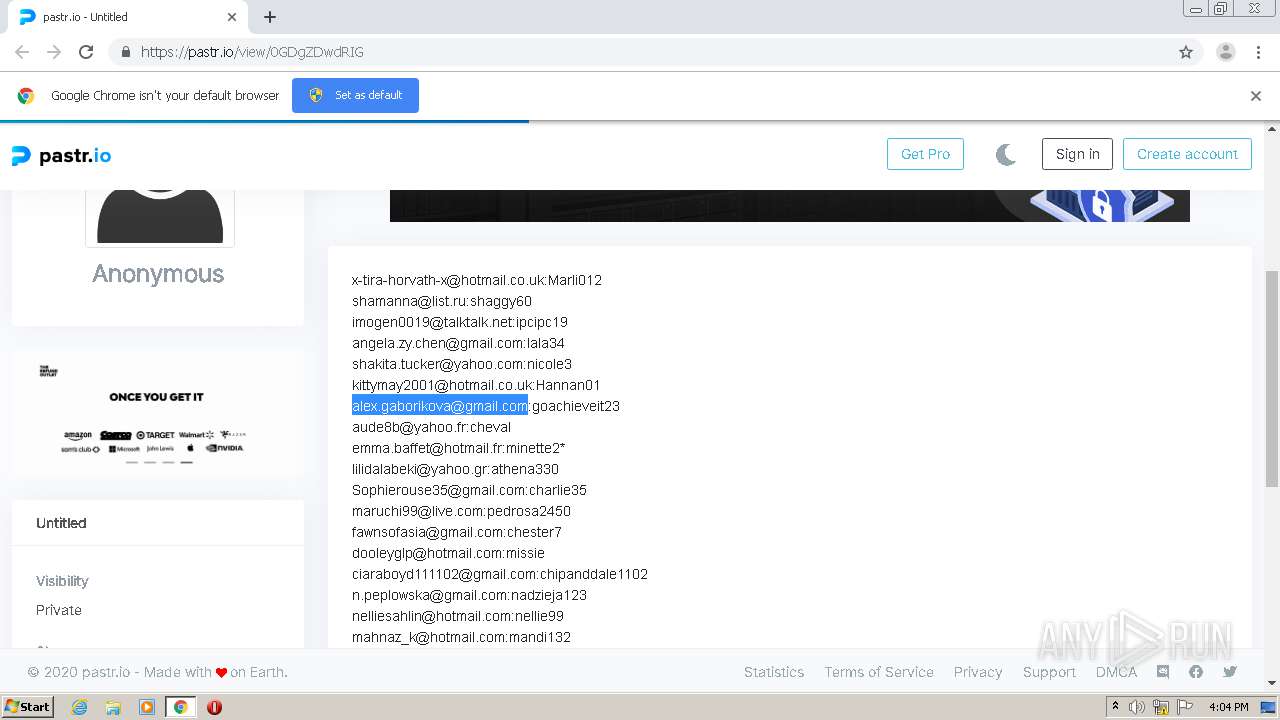Click the Sophierouse35@gmail.com line
Viewport: 1280px width, 720px height.
(469, 490)
